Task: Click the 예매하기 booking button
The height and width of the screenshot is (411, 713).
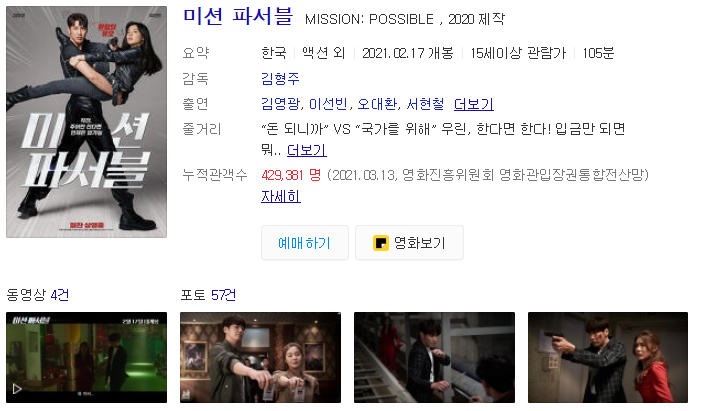Action: click(305, 243)
